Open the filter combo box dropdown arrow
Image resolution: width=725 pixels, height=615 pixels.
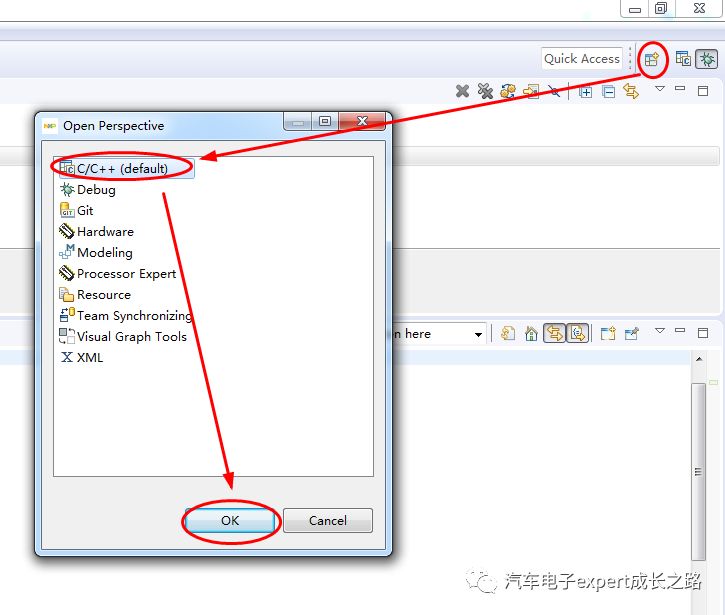pyautogui.click(x=478, y=334)
